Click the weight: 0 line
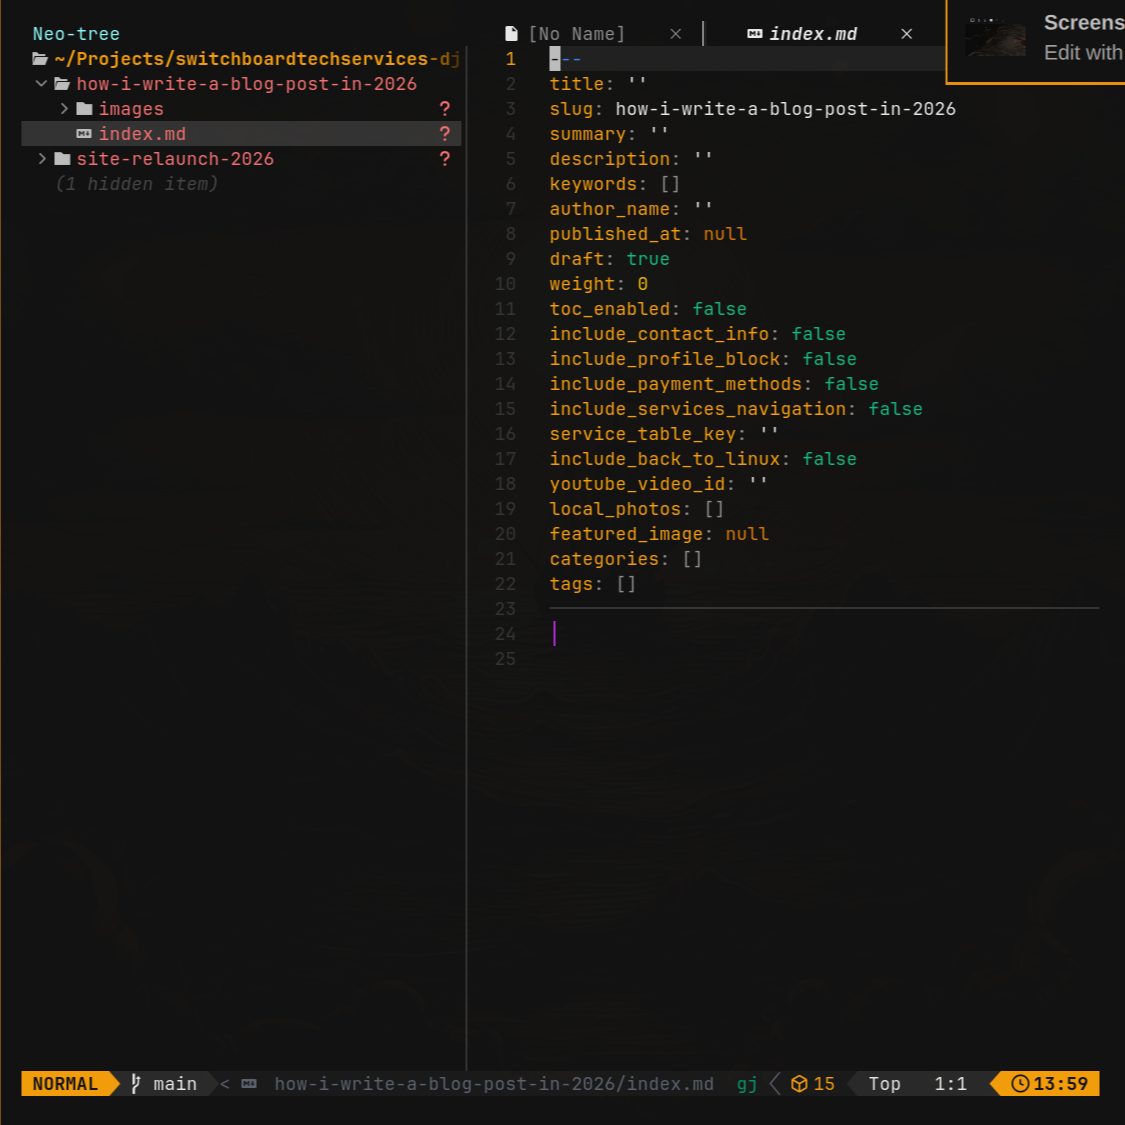 click(x=598, y=284)
